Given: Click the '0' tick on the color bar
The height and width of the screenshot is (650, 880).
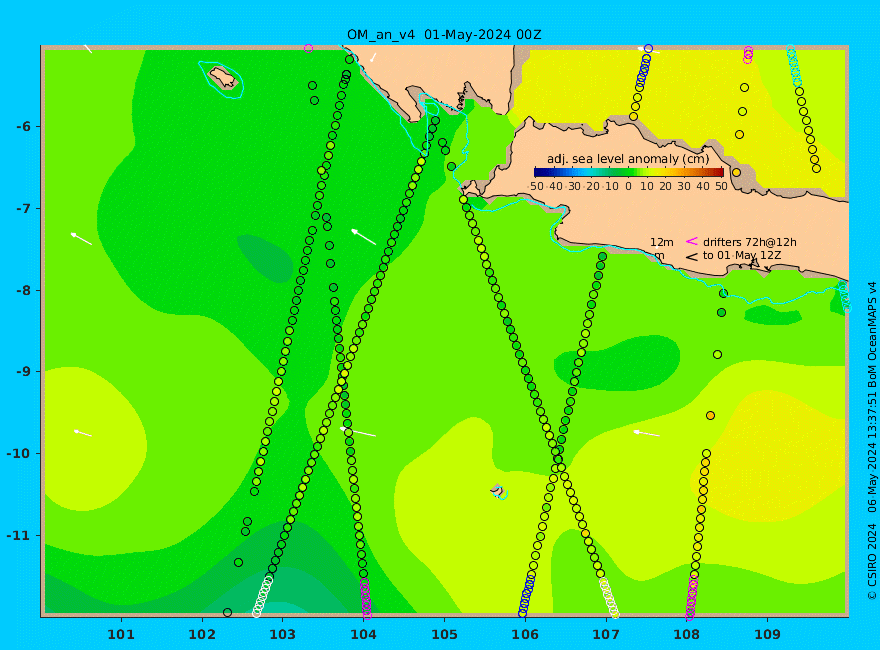Looking at the screenshot, I should tap(629, 186).
